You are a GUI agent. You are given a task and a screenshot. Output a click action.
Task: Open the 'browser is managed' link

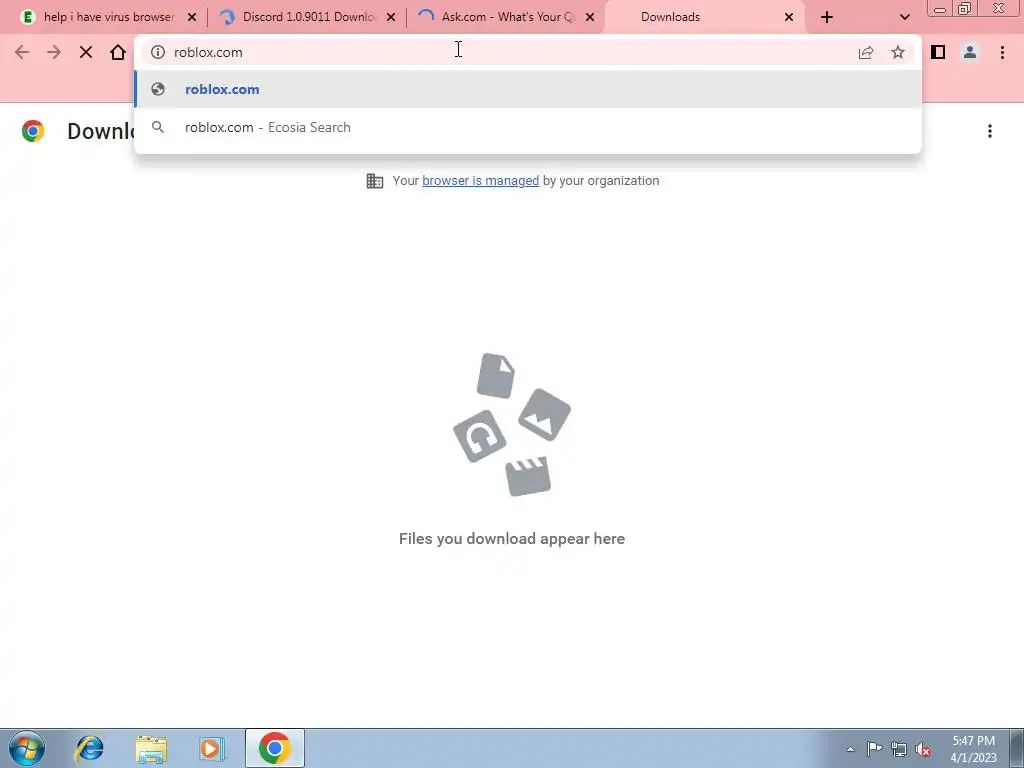pyautogui.click(x=480, y=181)
